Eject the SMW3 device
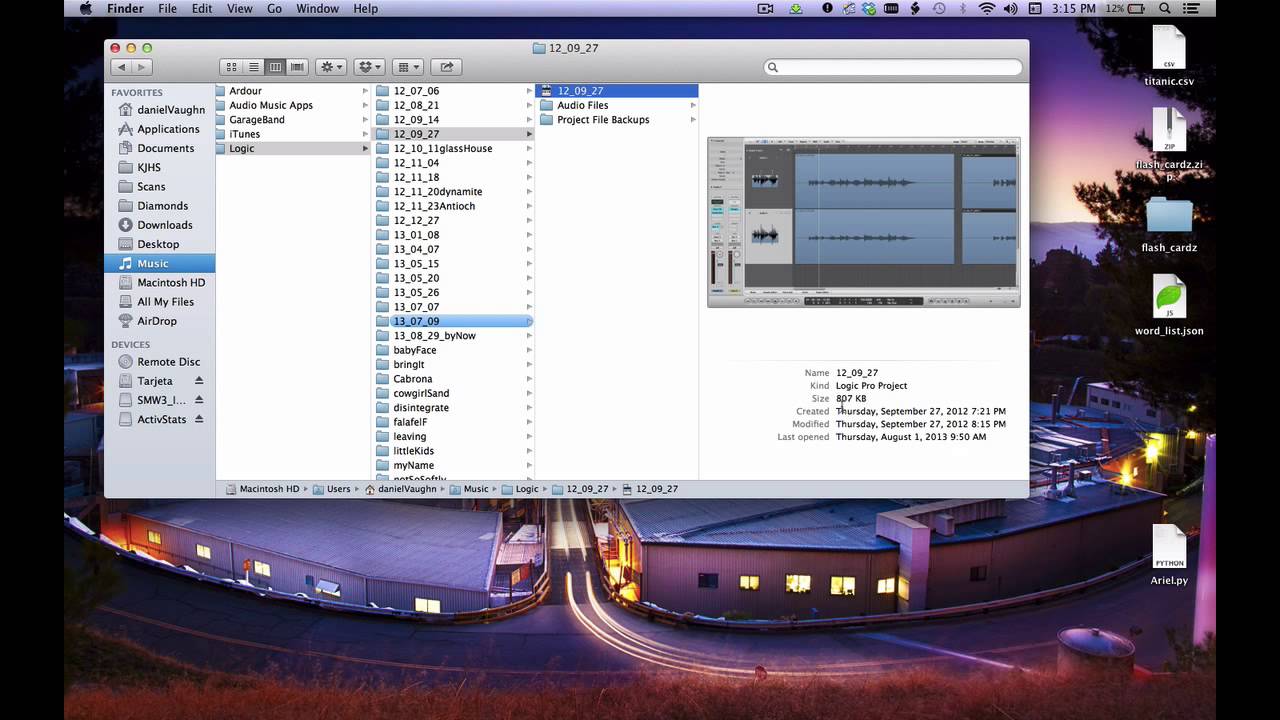1280x720 pixels. click(x=199, y=400)
